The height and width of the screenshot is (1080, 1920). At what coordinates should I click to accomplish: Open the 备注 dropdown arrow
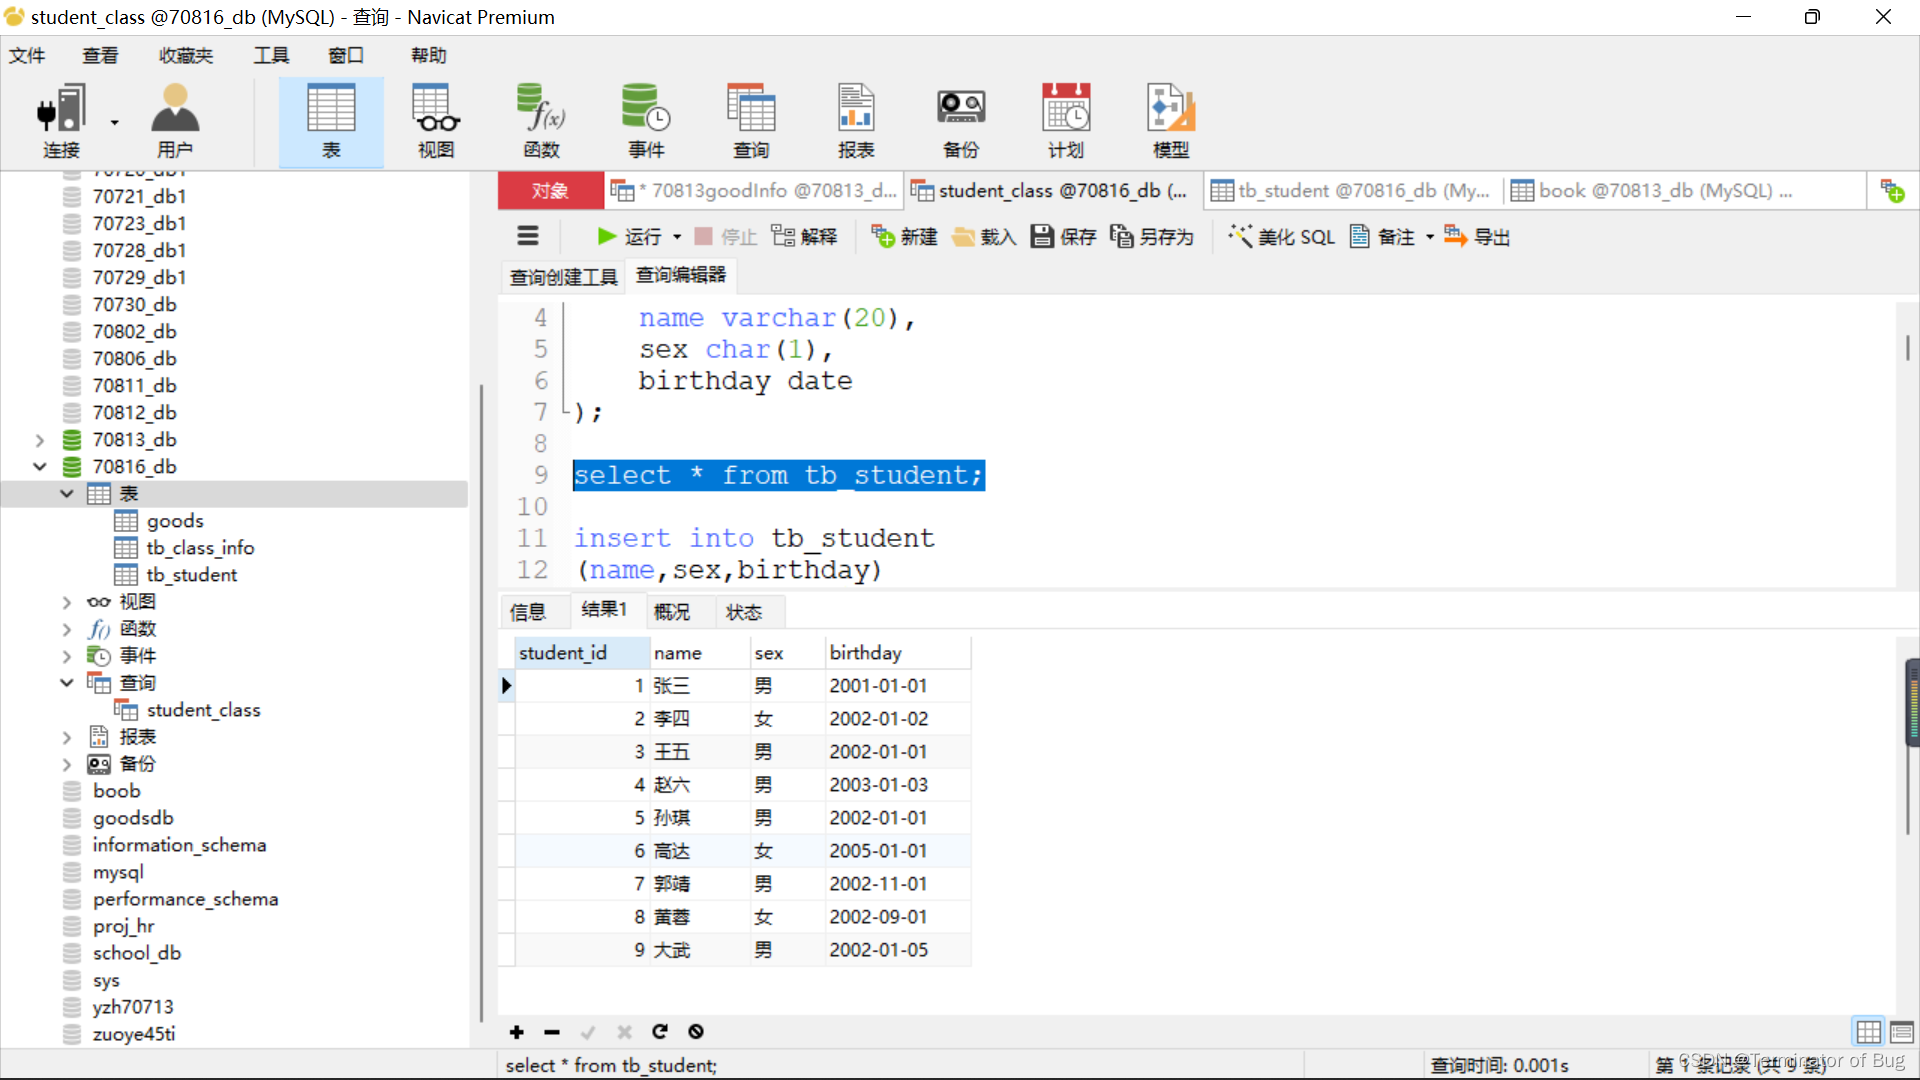coord(1430,237)
